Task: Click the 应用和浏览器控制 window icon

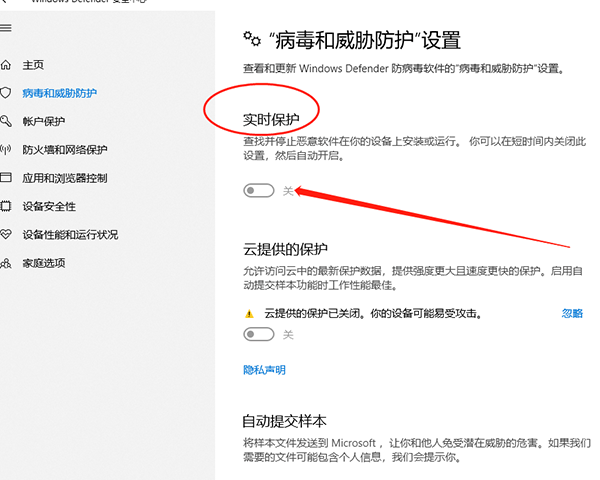Action: (x=6, y=179)
